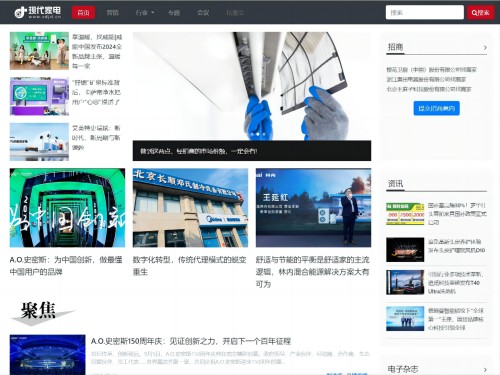Open the 专题 nav item

click(174, 13)
